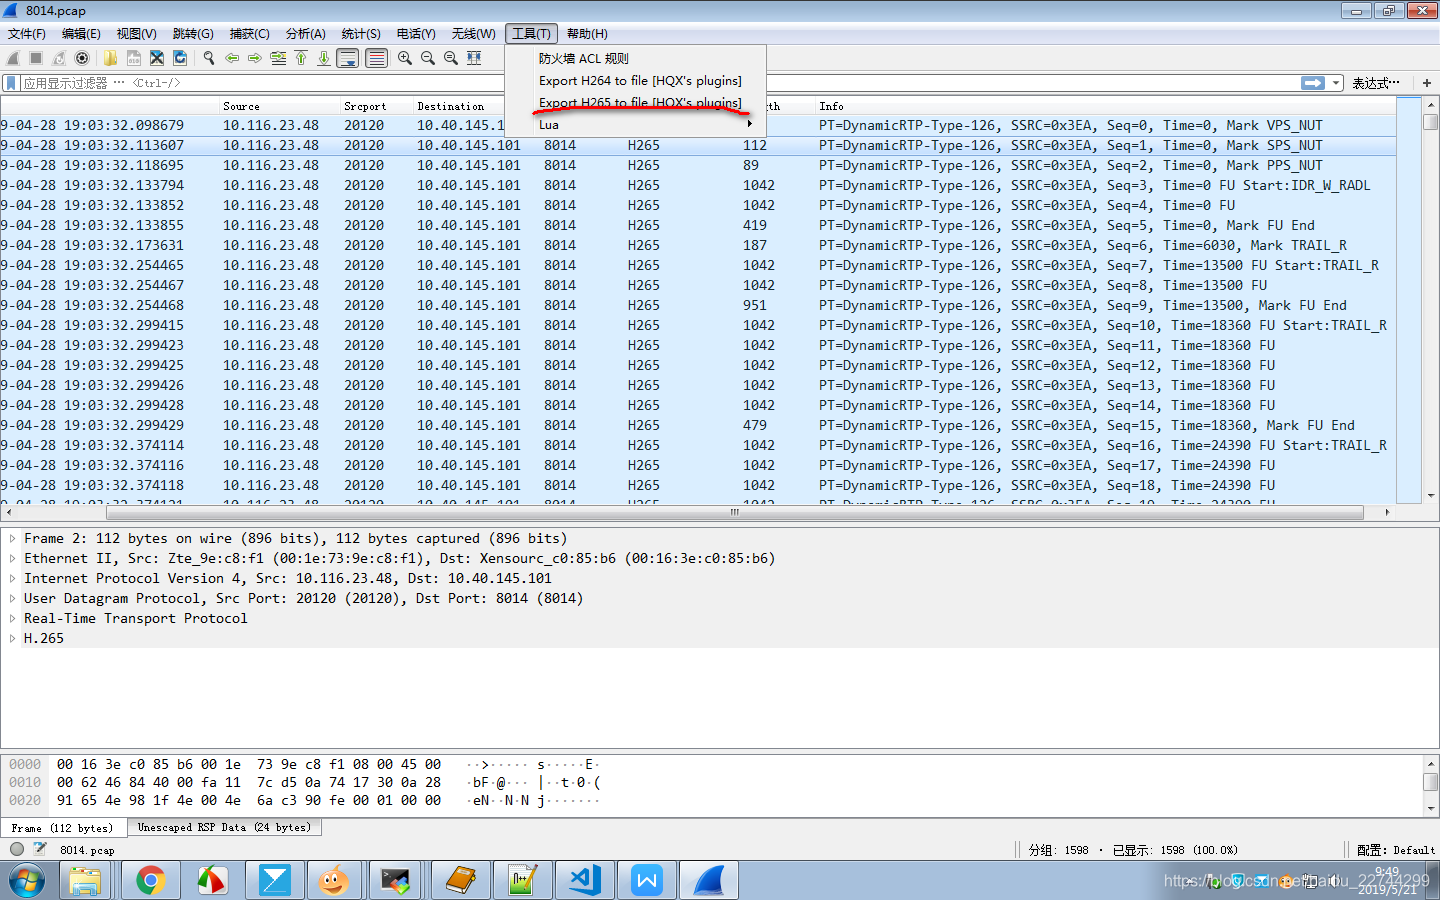Open the 视图(V) menu
The image size is (1440, 900).
[136, 34]
